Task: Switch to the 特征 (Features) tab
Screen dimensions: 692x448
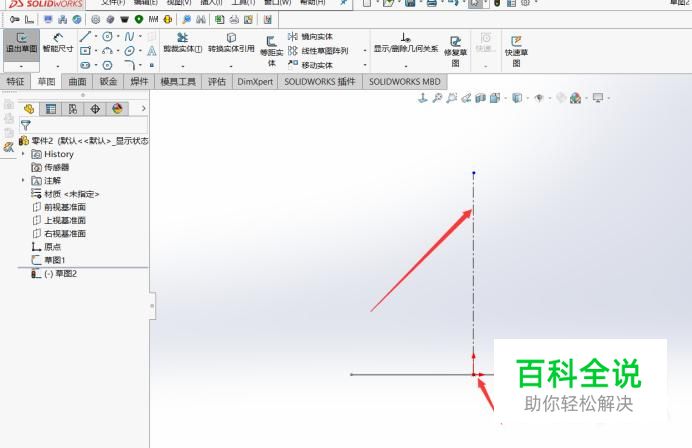Action: (15, 82)
